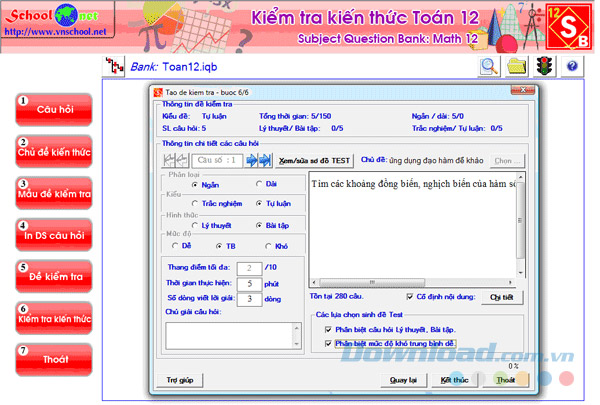Go to previous question arrow
Screen dimensions: 600x405
[x=182, y=160]
